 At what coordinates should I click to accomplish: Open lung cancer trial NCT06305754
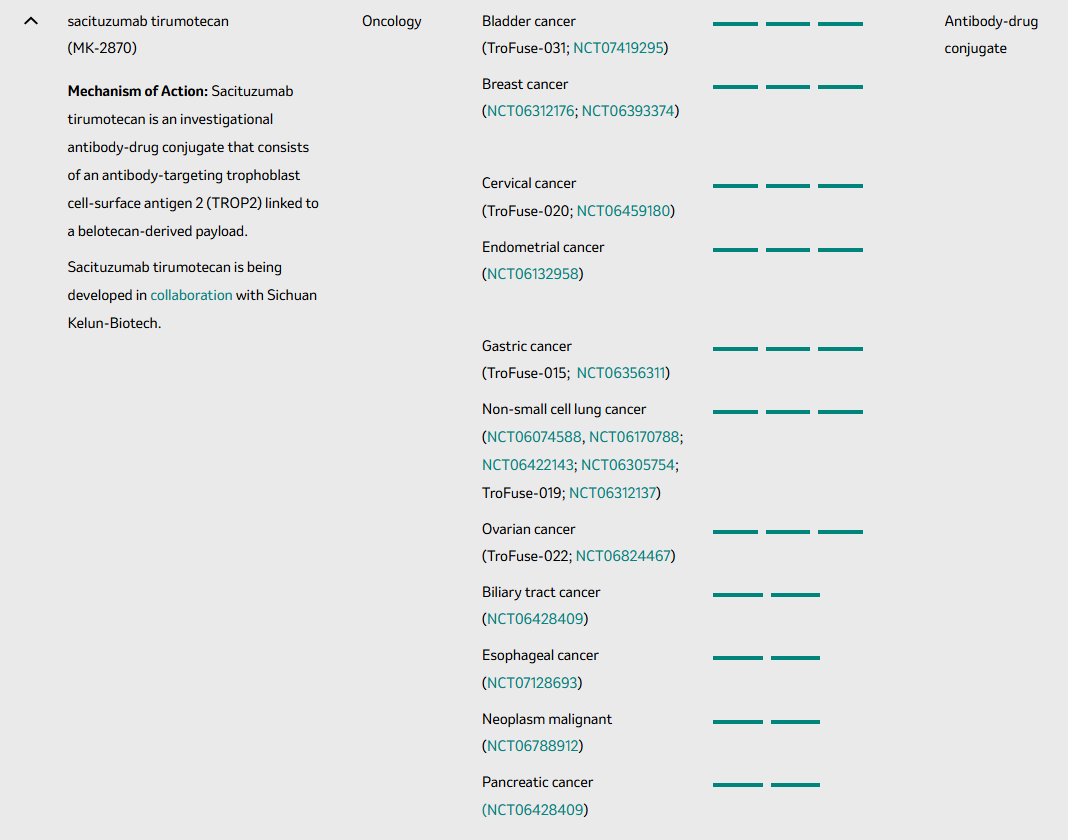click(628, 465)
